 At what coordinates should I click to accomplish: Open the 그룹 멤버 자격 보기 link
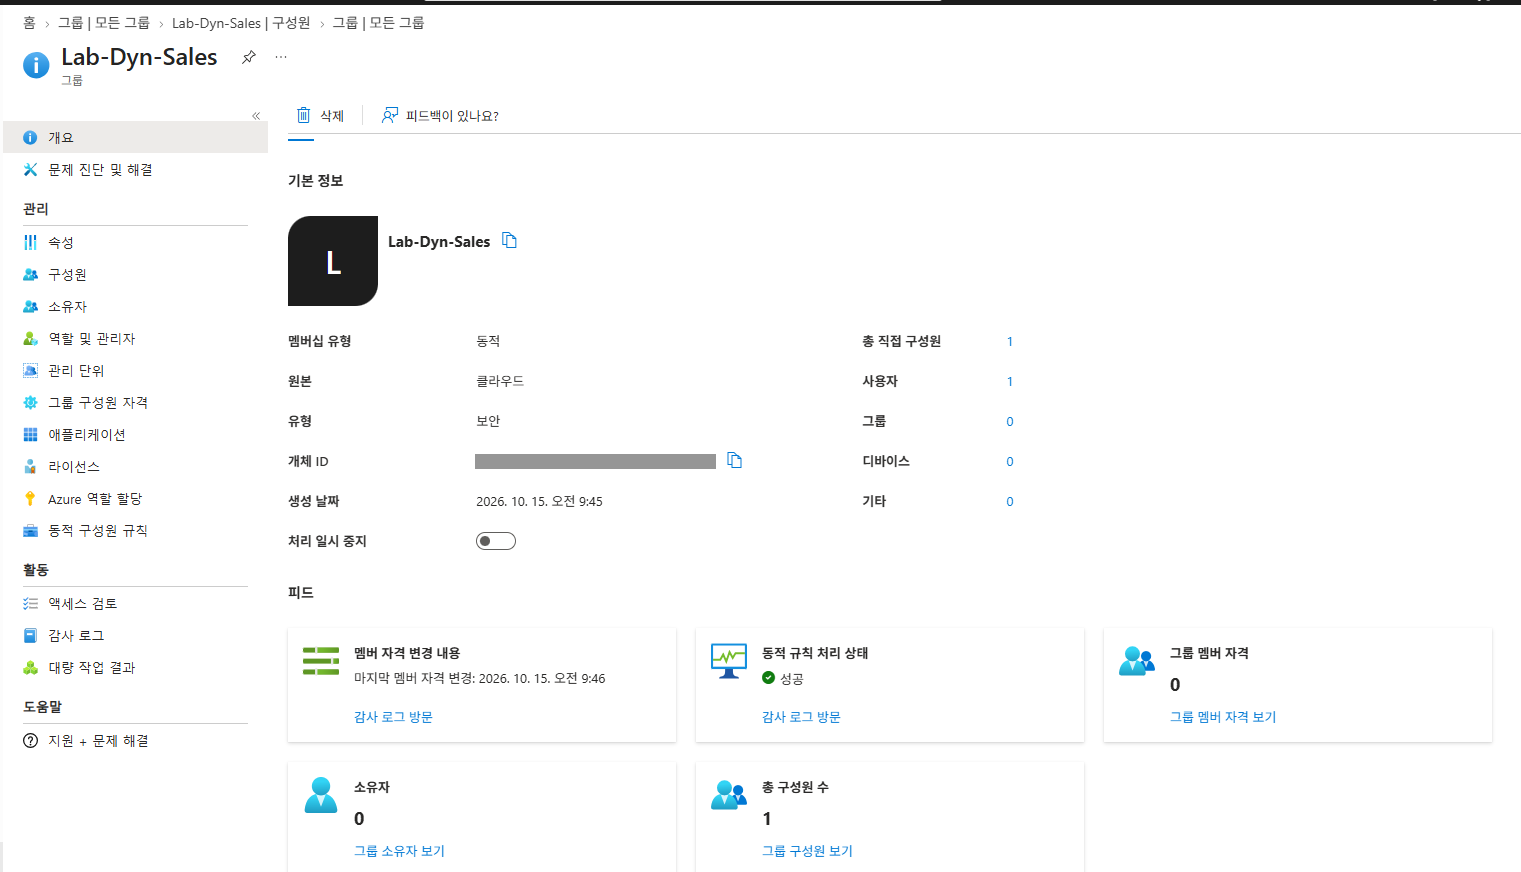pos(1223,717)
